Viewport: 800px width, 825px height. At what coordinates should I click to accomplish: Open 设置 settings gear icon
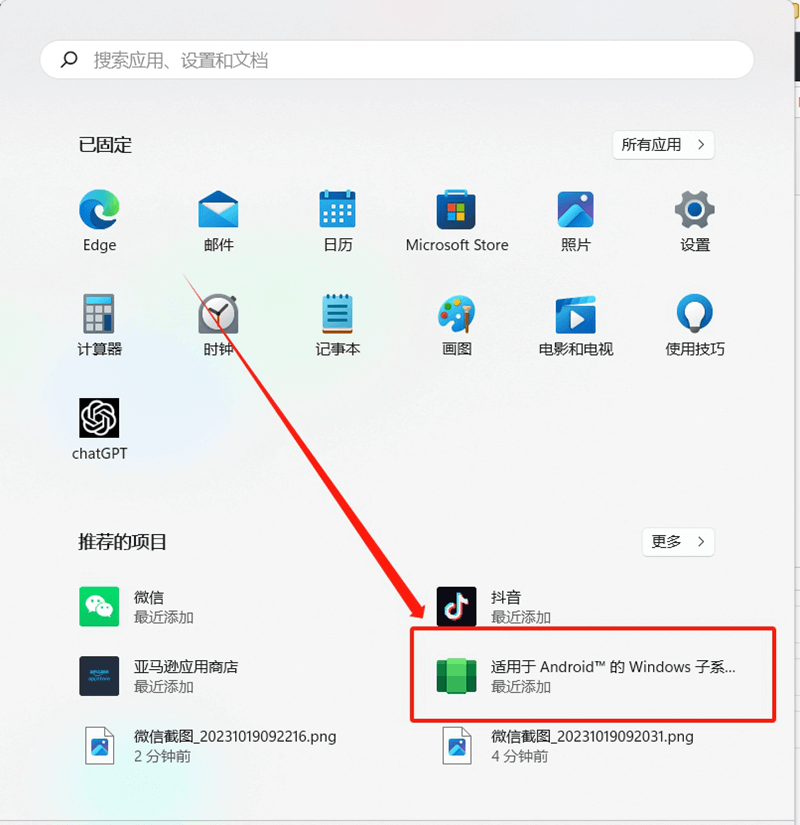click(x=695, y=209)
